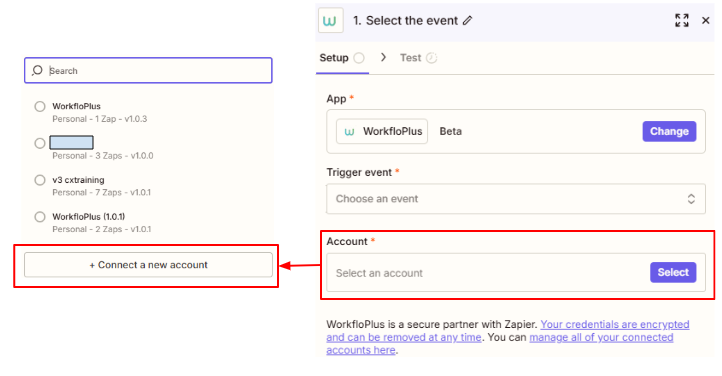Click the magnifier icon in Search box
The image size is (722, 376).
37,70
